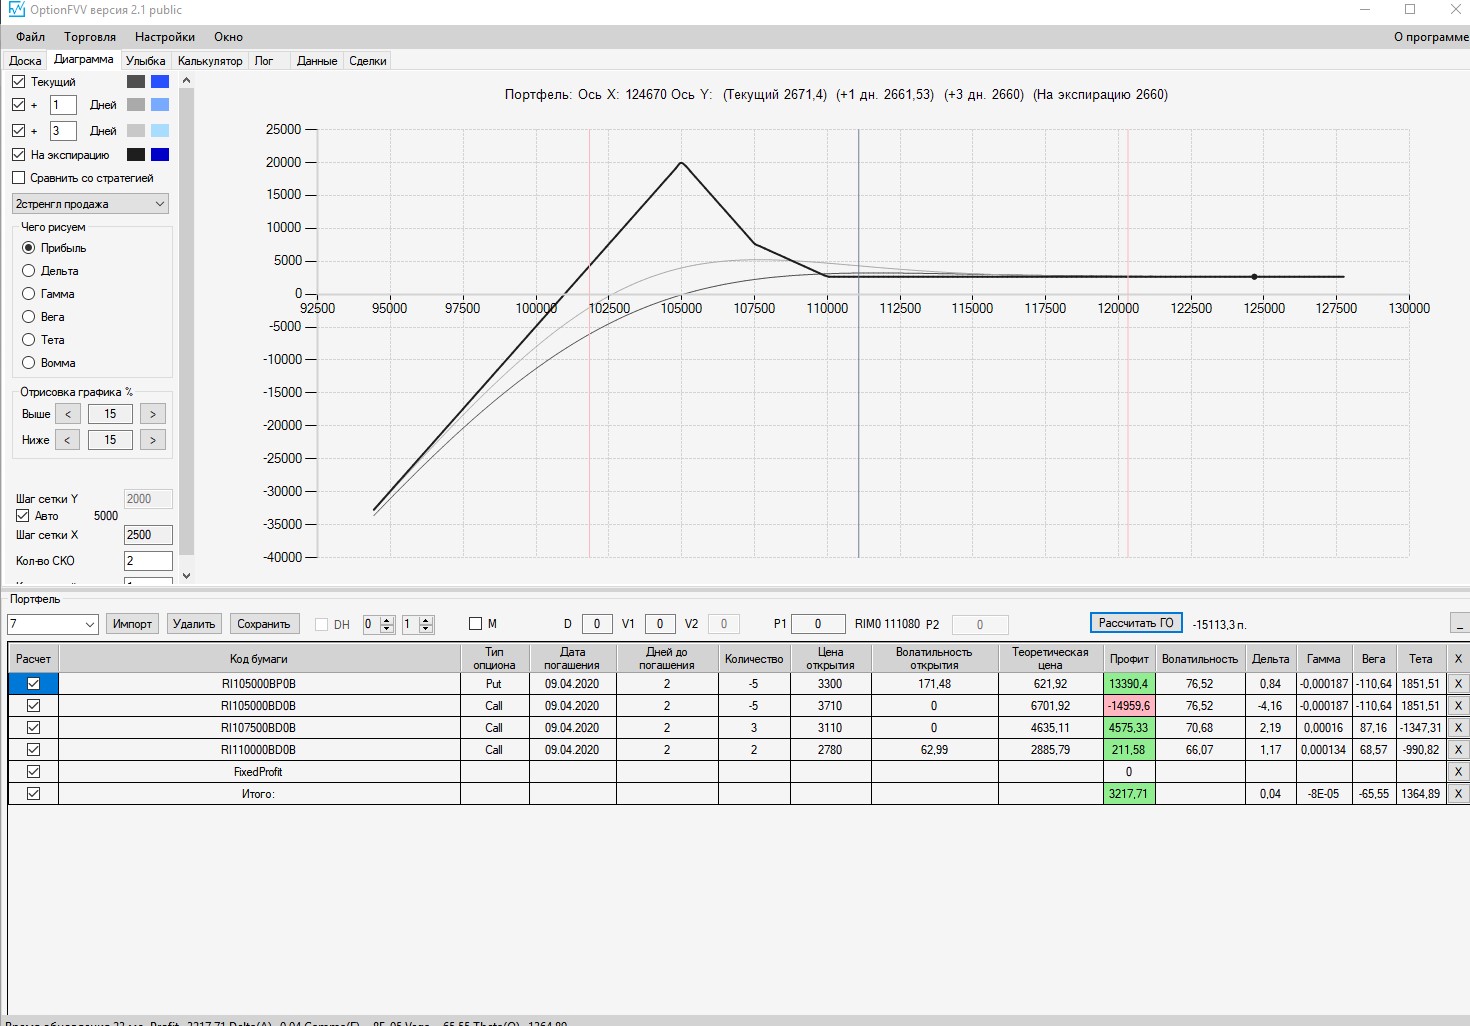1470x1026 pixels.
Task: Switch to the Калькулятор tab
Action: point(210,61)
